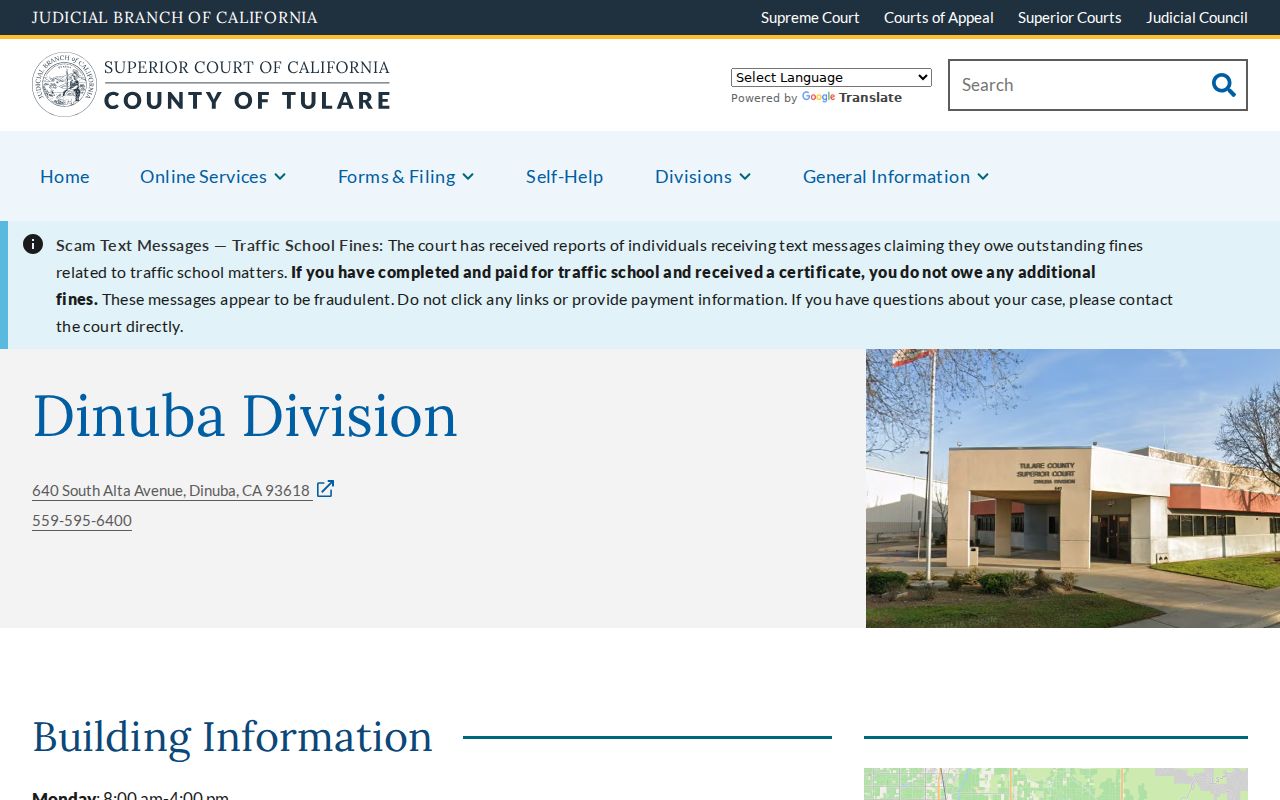The height and width of the screenshot is (800, 1280).
Task: Expand the Divisions menu
Action: click(703, 176)
